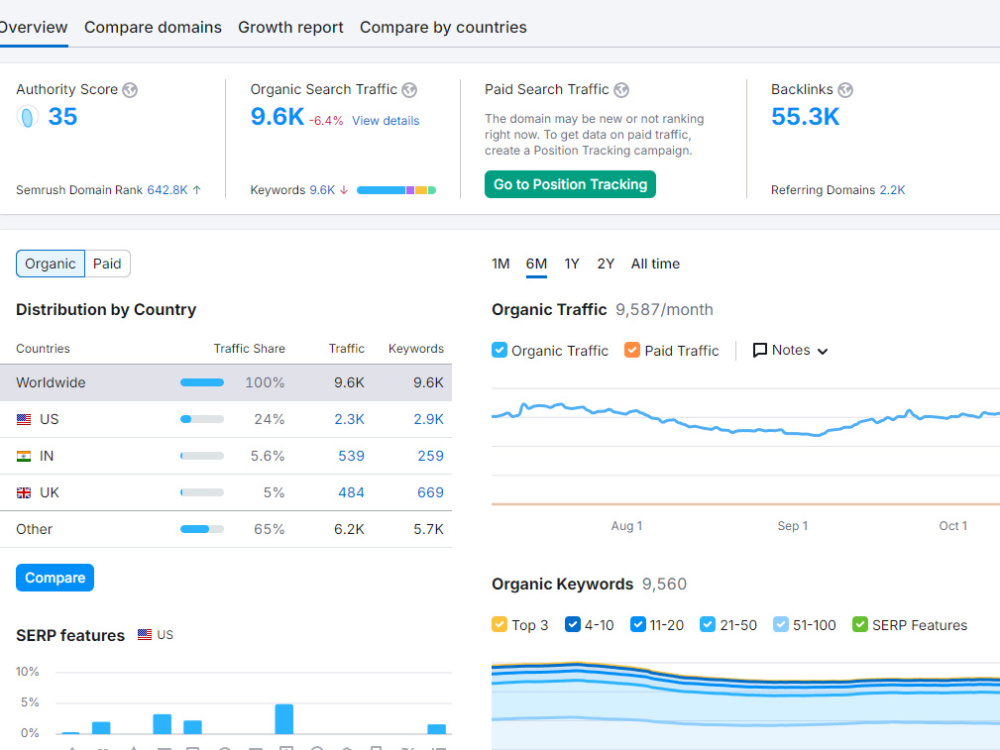Click the Semrush Domain Rank up arrow

[196, 189]
